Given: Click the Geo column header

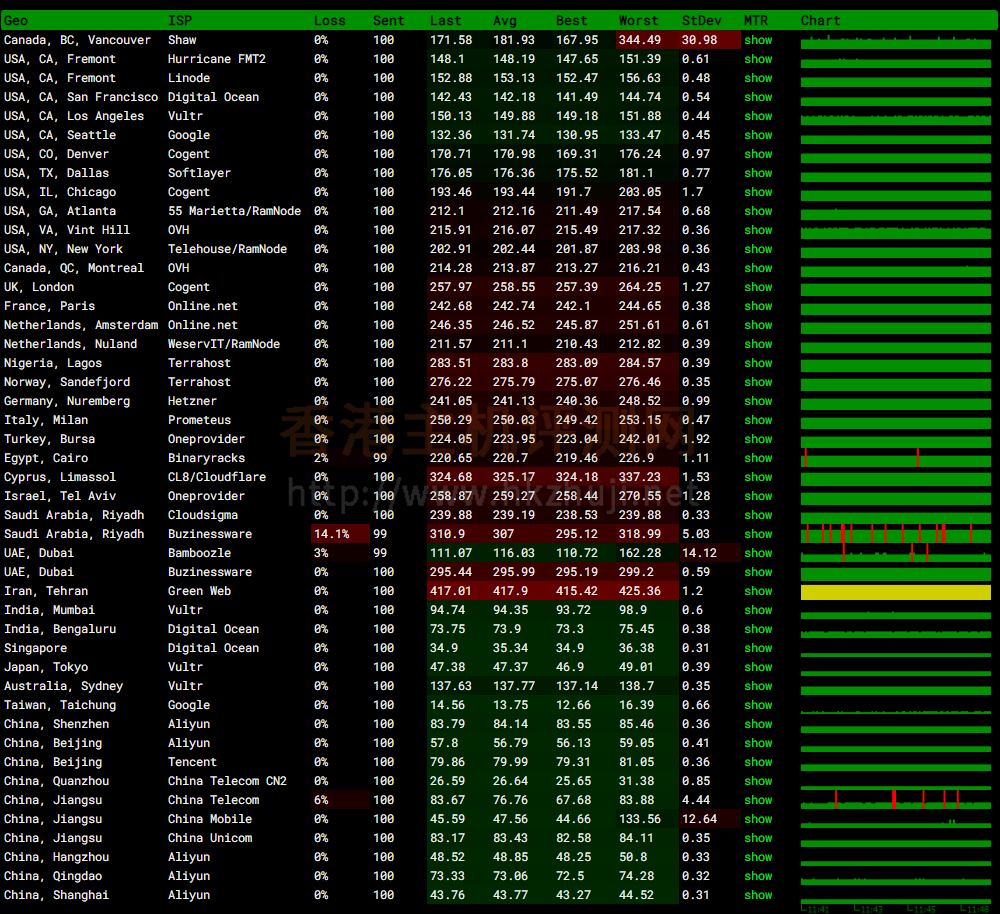Looking at the screenshot, I should pyautogui.click(x=16, y=20).
